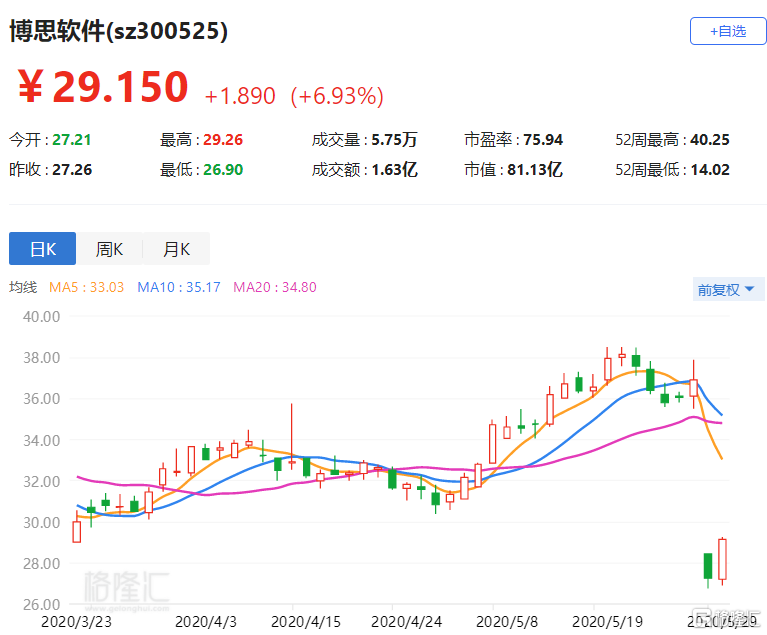The image size is (767, 635).
Task: Click the MA5 : 33.03 legend label
Action: pos(87,287)
